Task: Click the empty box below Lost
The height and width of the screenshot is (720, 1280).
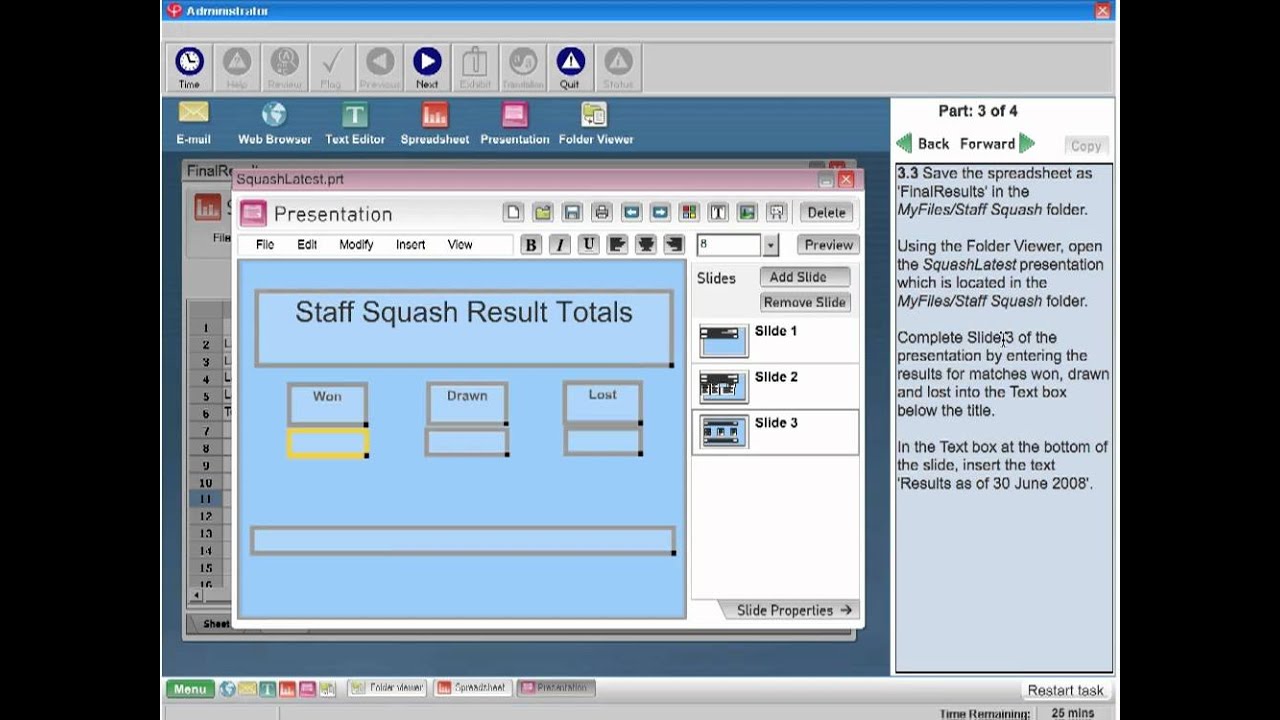Action: click(x=603, y=441)
